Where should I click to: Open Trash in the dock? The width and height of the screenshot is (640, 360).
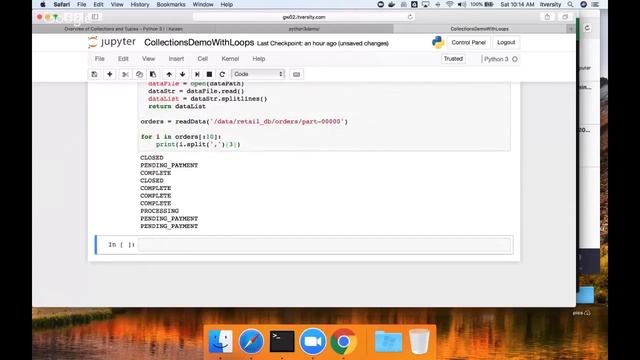click(x=419, y=341)
